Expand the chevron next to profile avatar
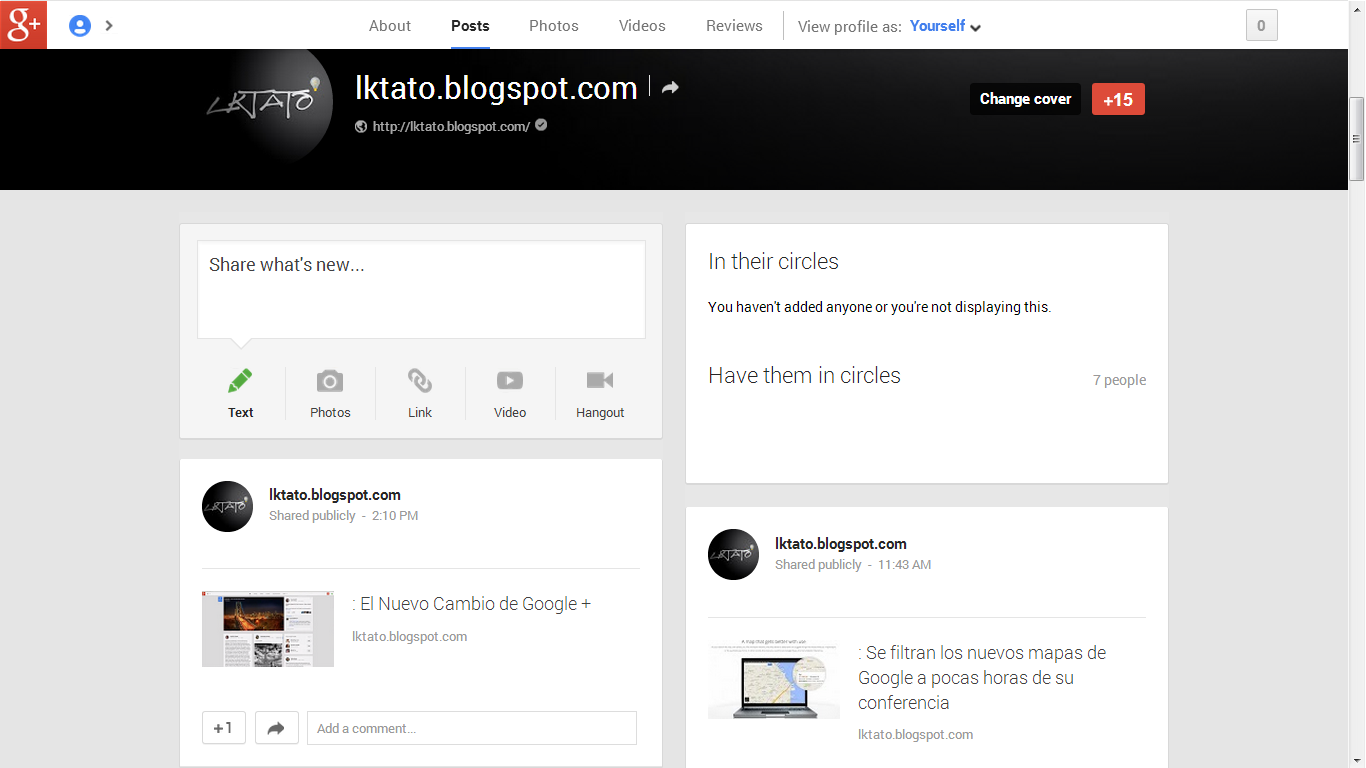The image size is (1366, 768). coord(109,26)
